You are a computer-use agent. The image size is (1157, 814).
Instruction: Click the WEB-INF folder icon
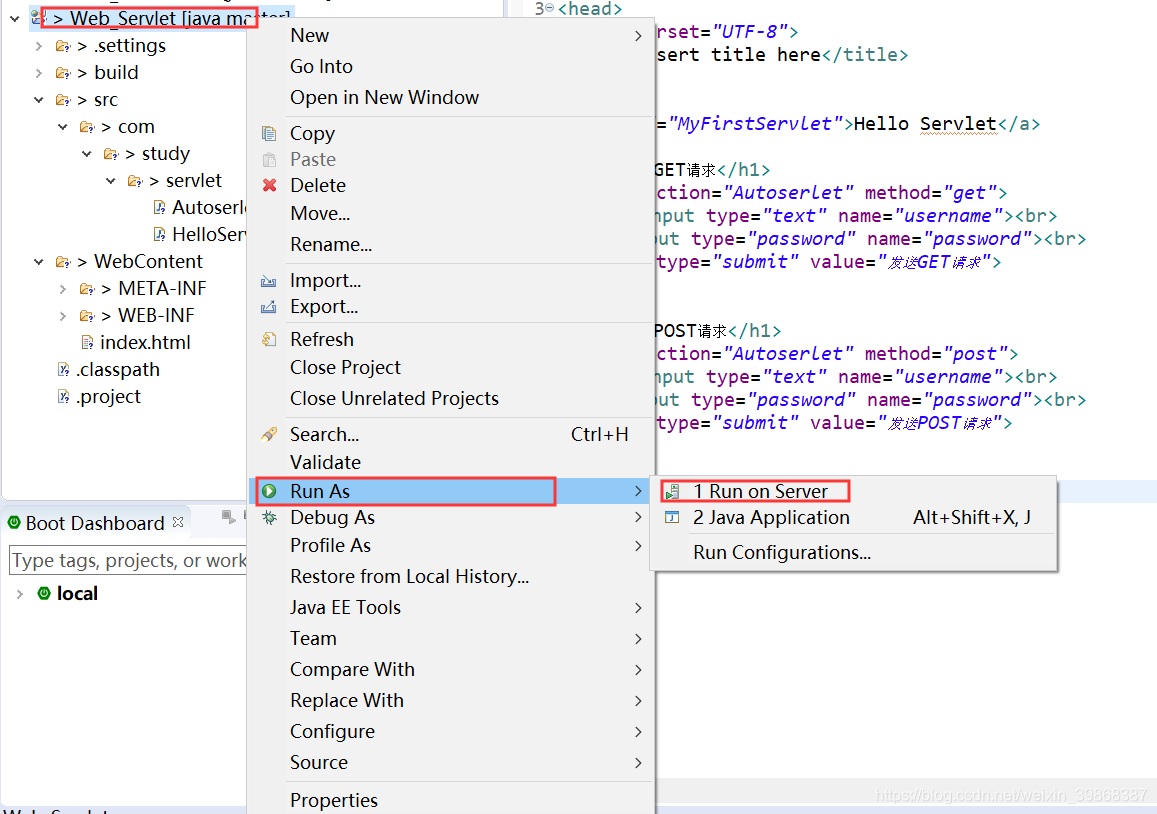(x=87, y=316)
